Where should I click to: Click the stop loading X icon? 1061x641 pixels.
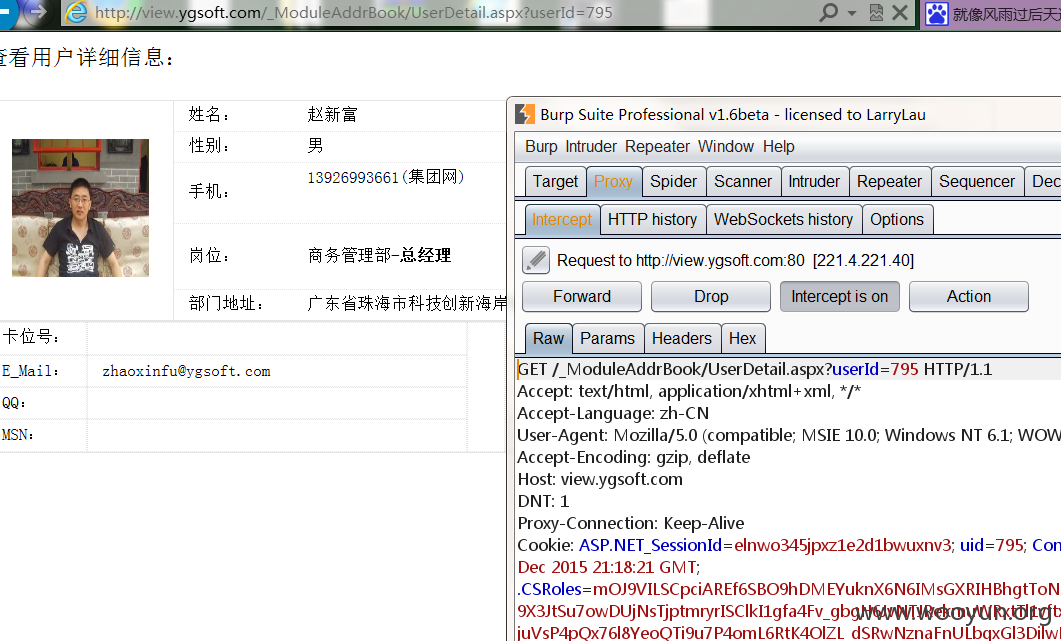click(900, 12)
